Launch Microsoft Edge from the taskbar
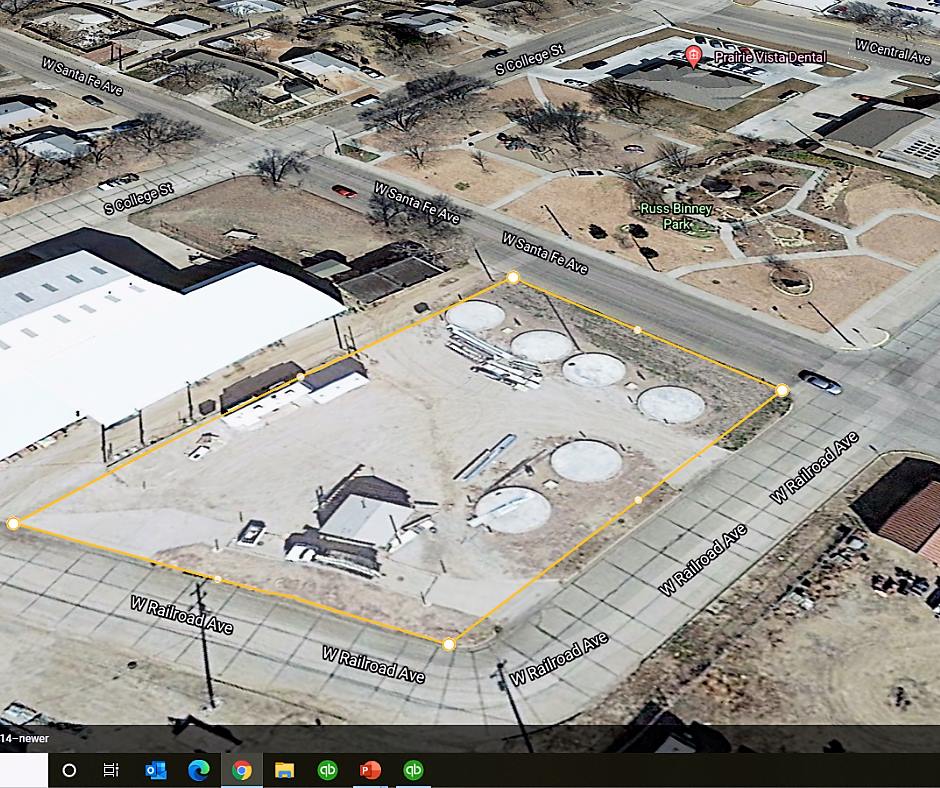This screenshot has height=788, width=940. click(x=198, y=770)
